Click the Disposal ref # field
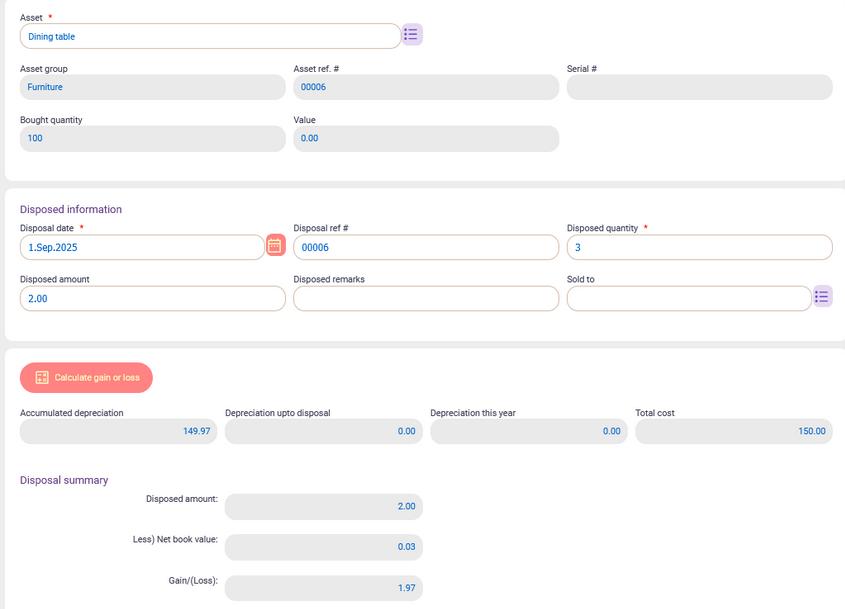 [425, 247]
